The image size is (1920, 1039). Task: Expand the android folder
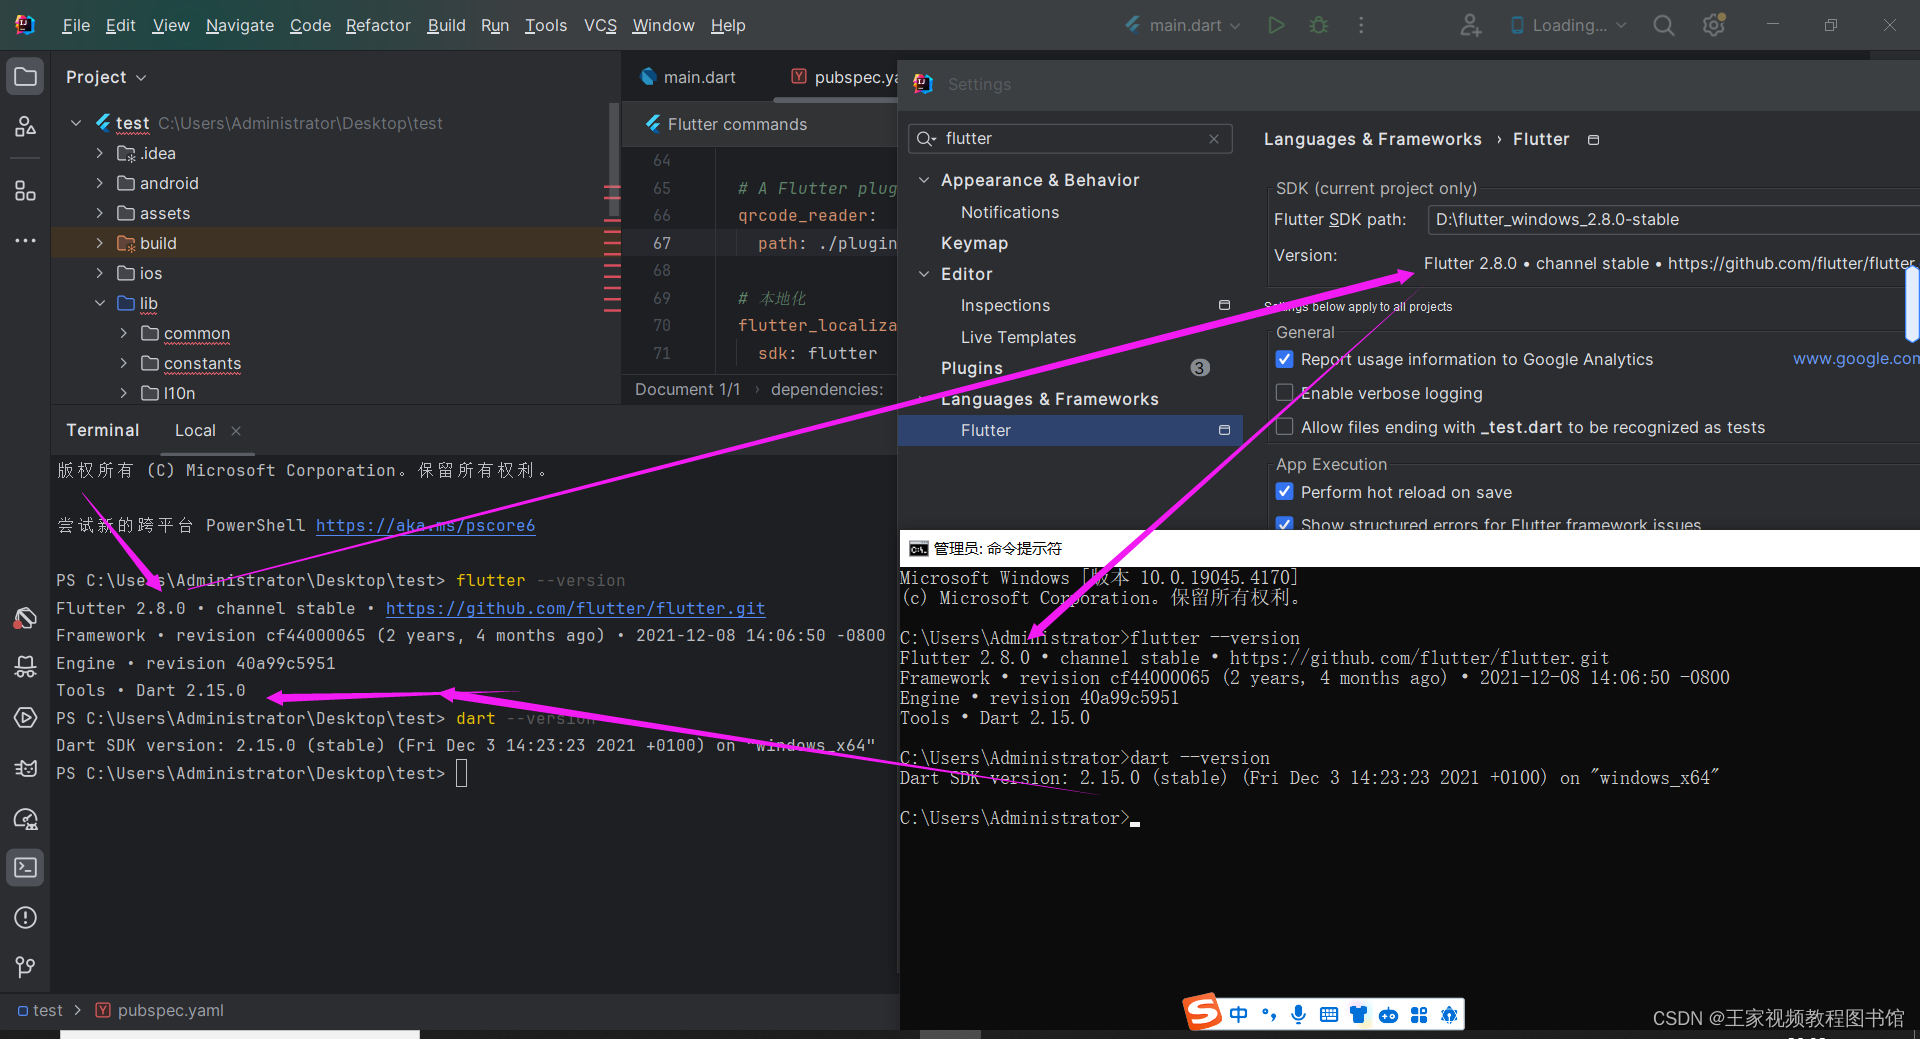pyautogui.click(x=98, y=183)
